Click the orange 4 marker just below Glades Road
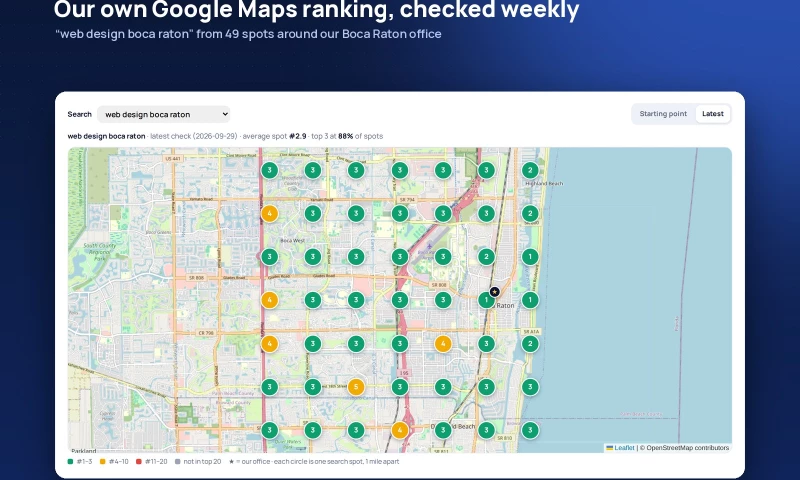This screenshot has height=480, width=800. point(269,300)
